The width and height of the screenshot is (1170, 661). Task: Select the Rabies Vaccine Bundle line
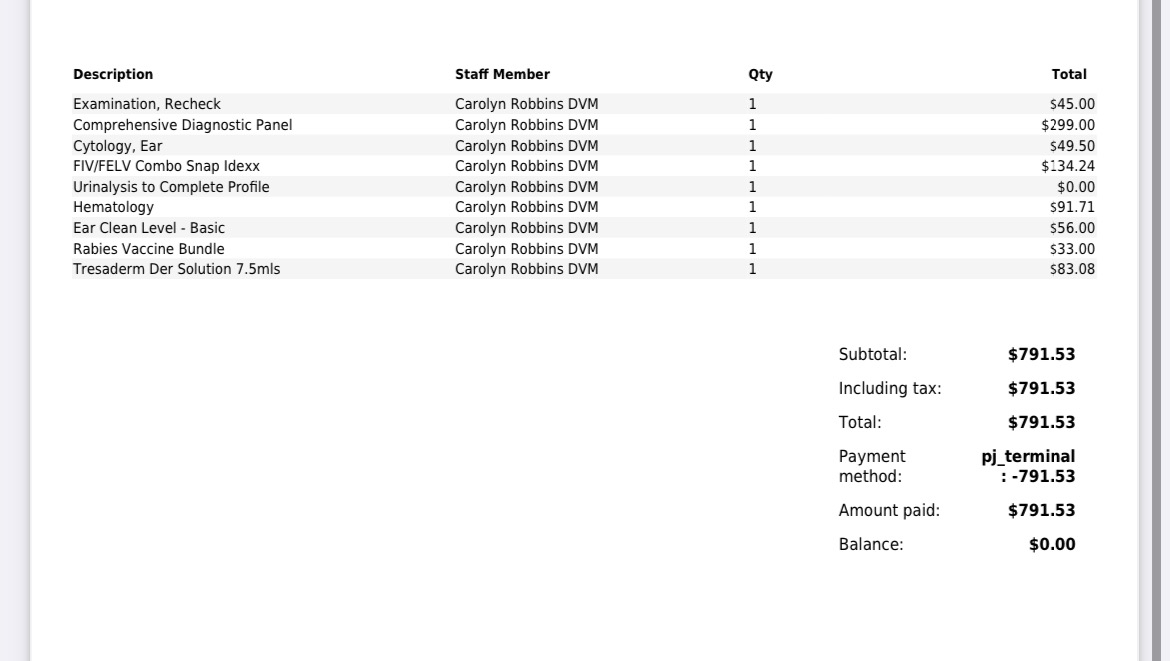[149, 249]
